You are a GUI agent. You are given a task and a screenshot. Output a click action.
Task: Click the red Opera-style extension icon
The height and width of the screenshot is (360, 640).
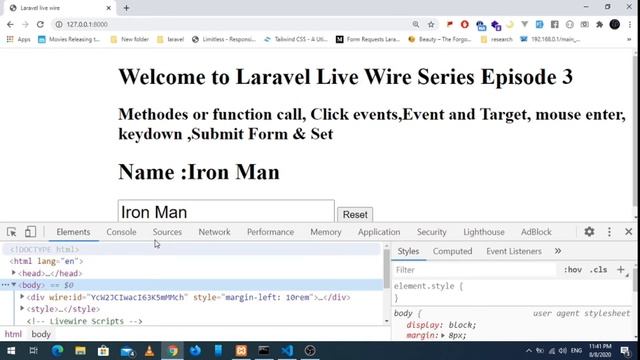pos(464,24)
